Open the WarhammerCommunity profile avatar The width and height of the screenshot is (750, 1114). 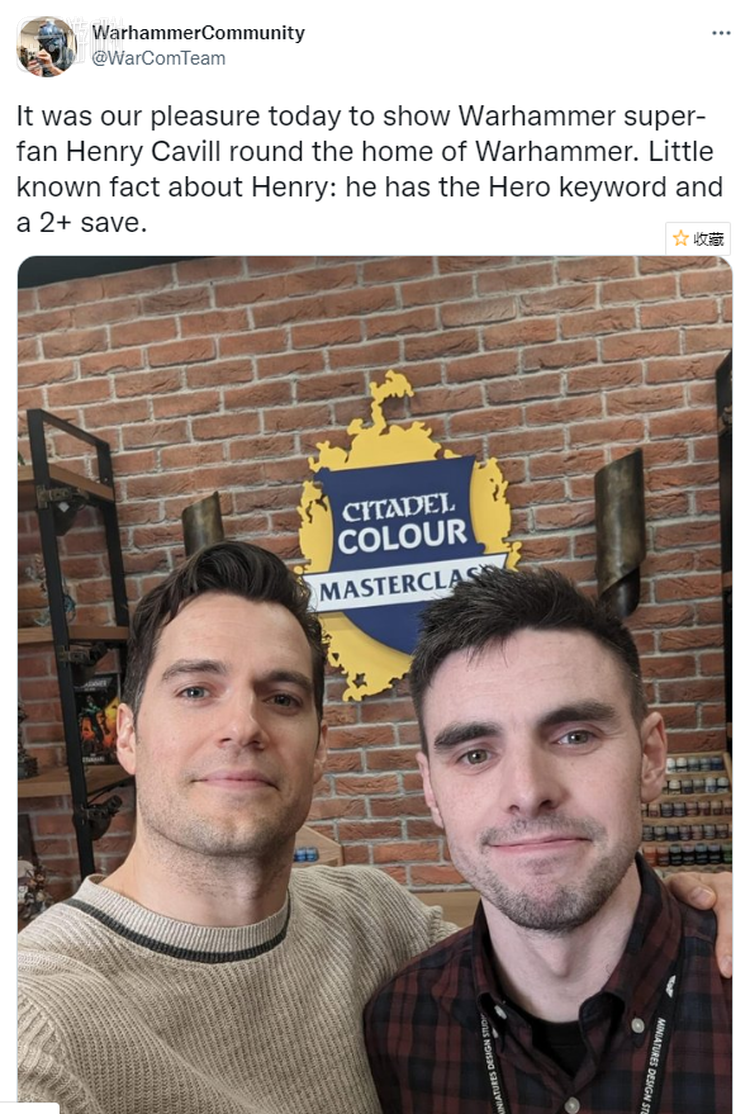[x=46, y=47]
